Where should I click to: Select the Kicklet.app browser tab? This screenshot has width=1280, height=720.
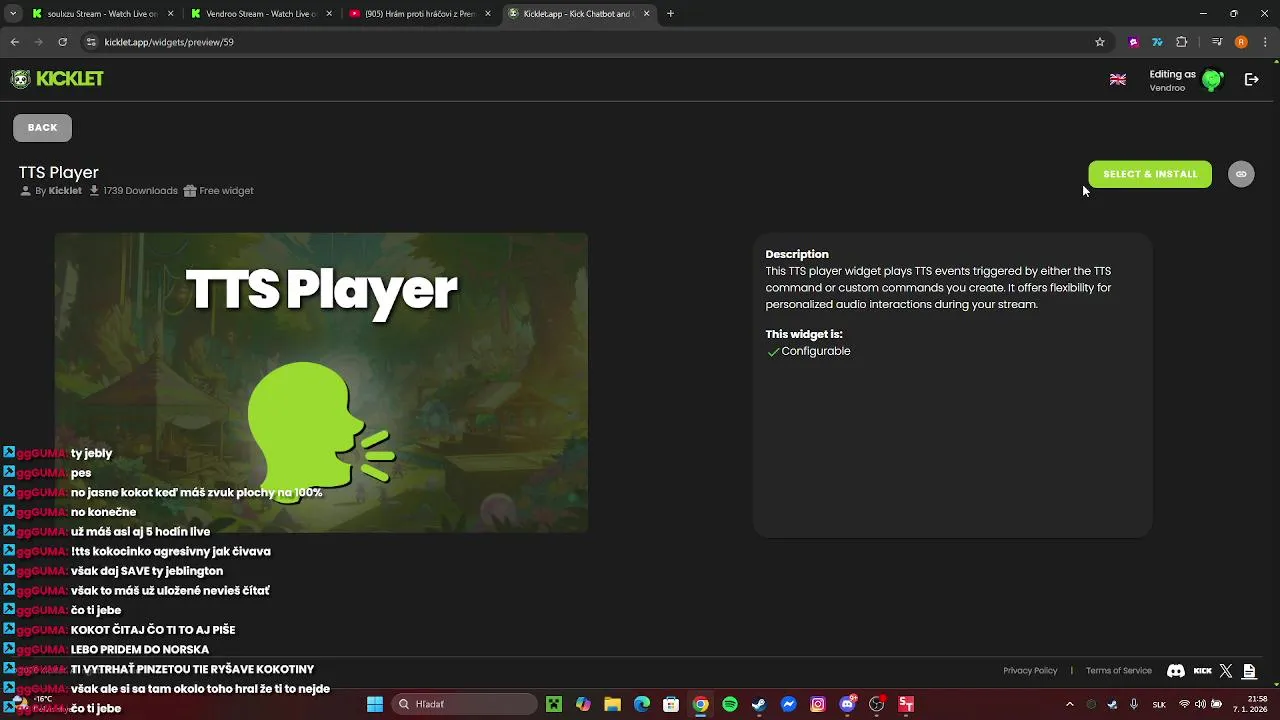point(578,14)
